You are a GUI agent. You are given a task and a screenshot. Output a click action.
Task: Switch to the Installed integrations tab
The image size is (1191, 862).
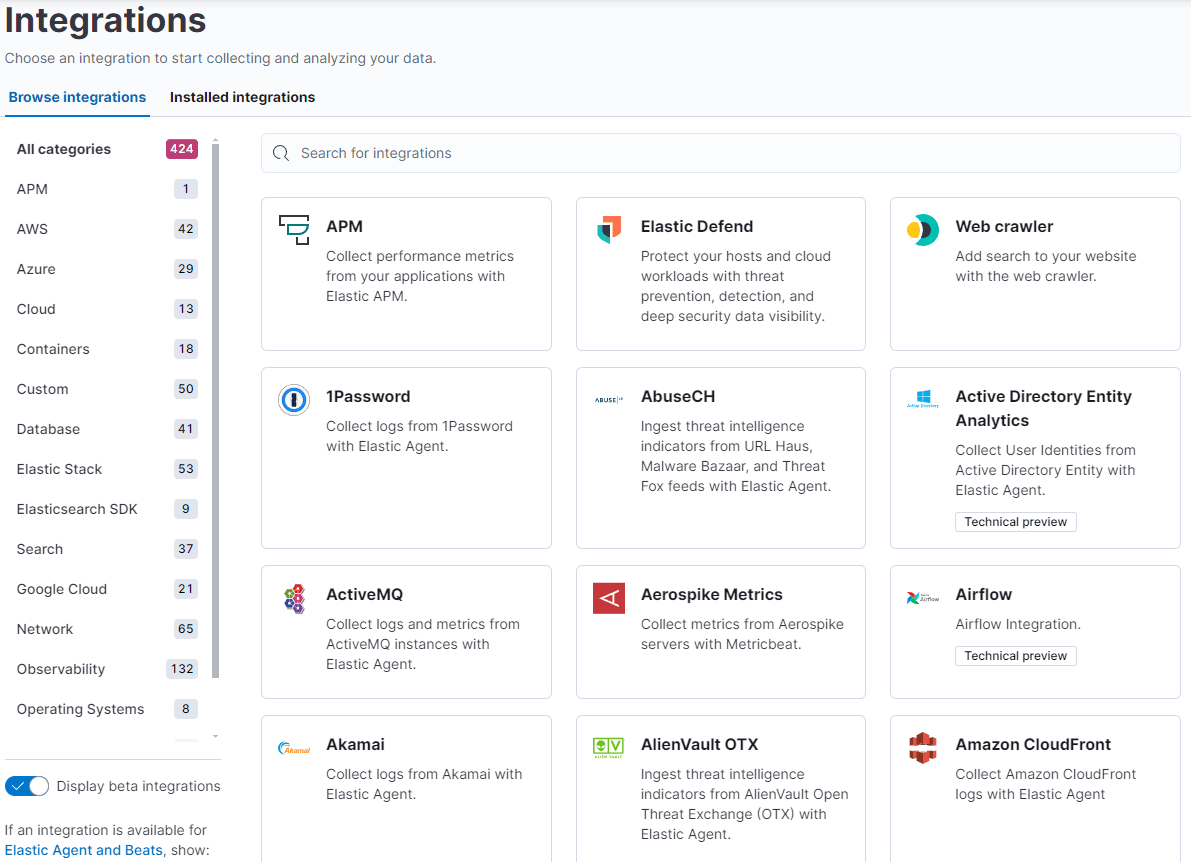242,97
